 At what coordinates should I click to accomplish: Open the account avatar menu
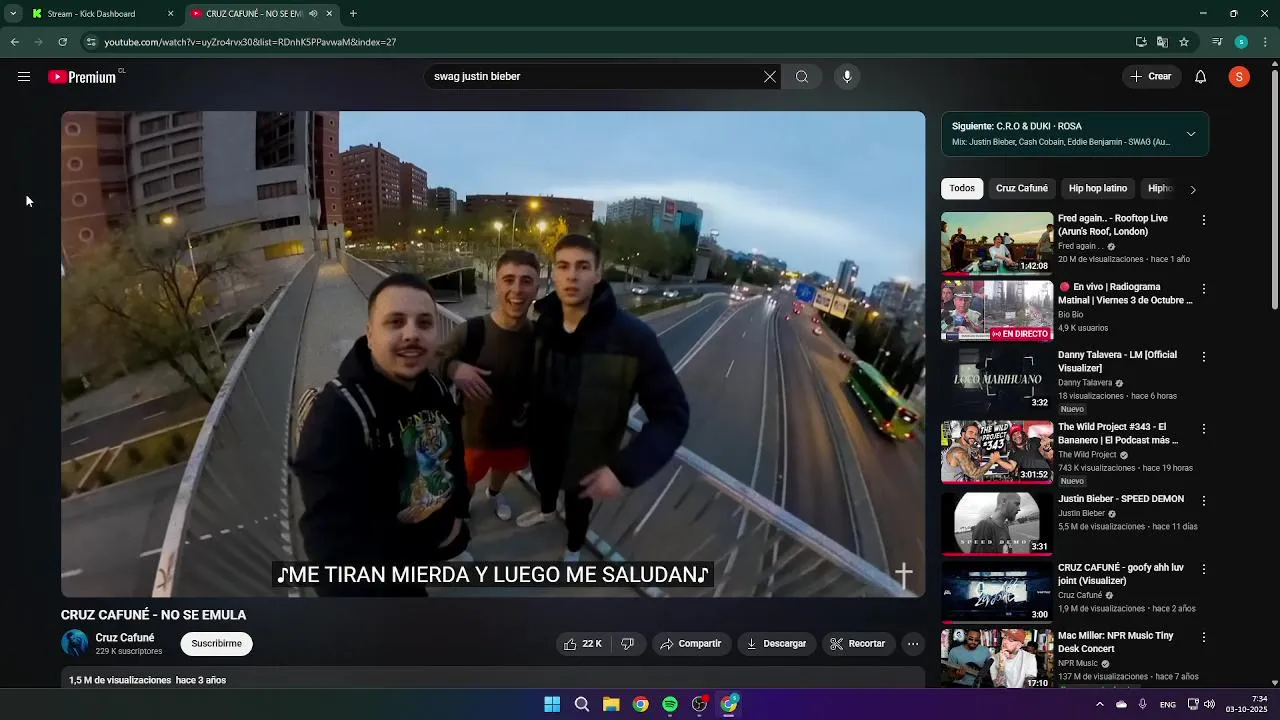pyautogui.click(x=1239, y=77)
